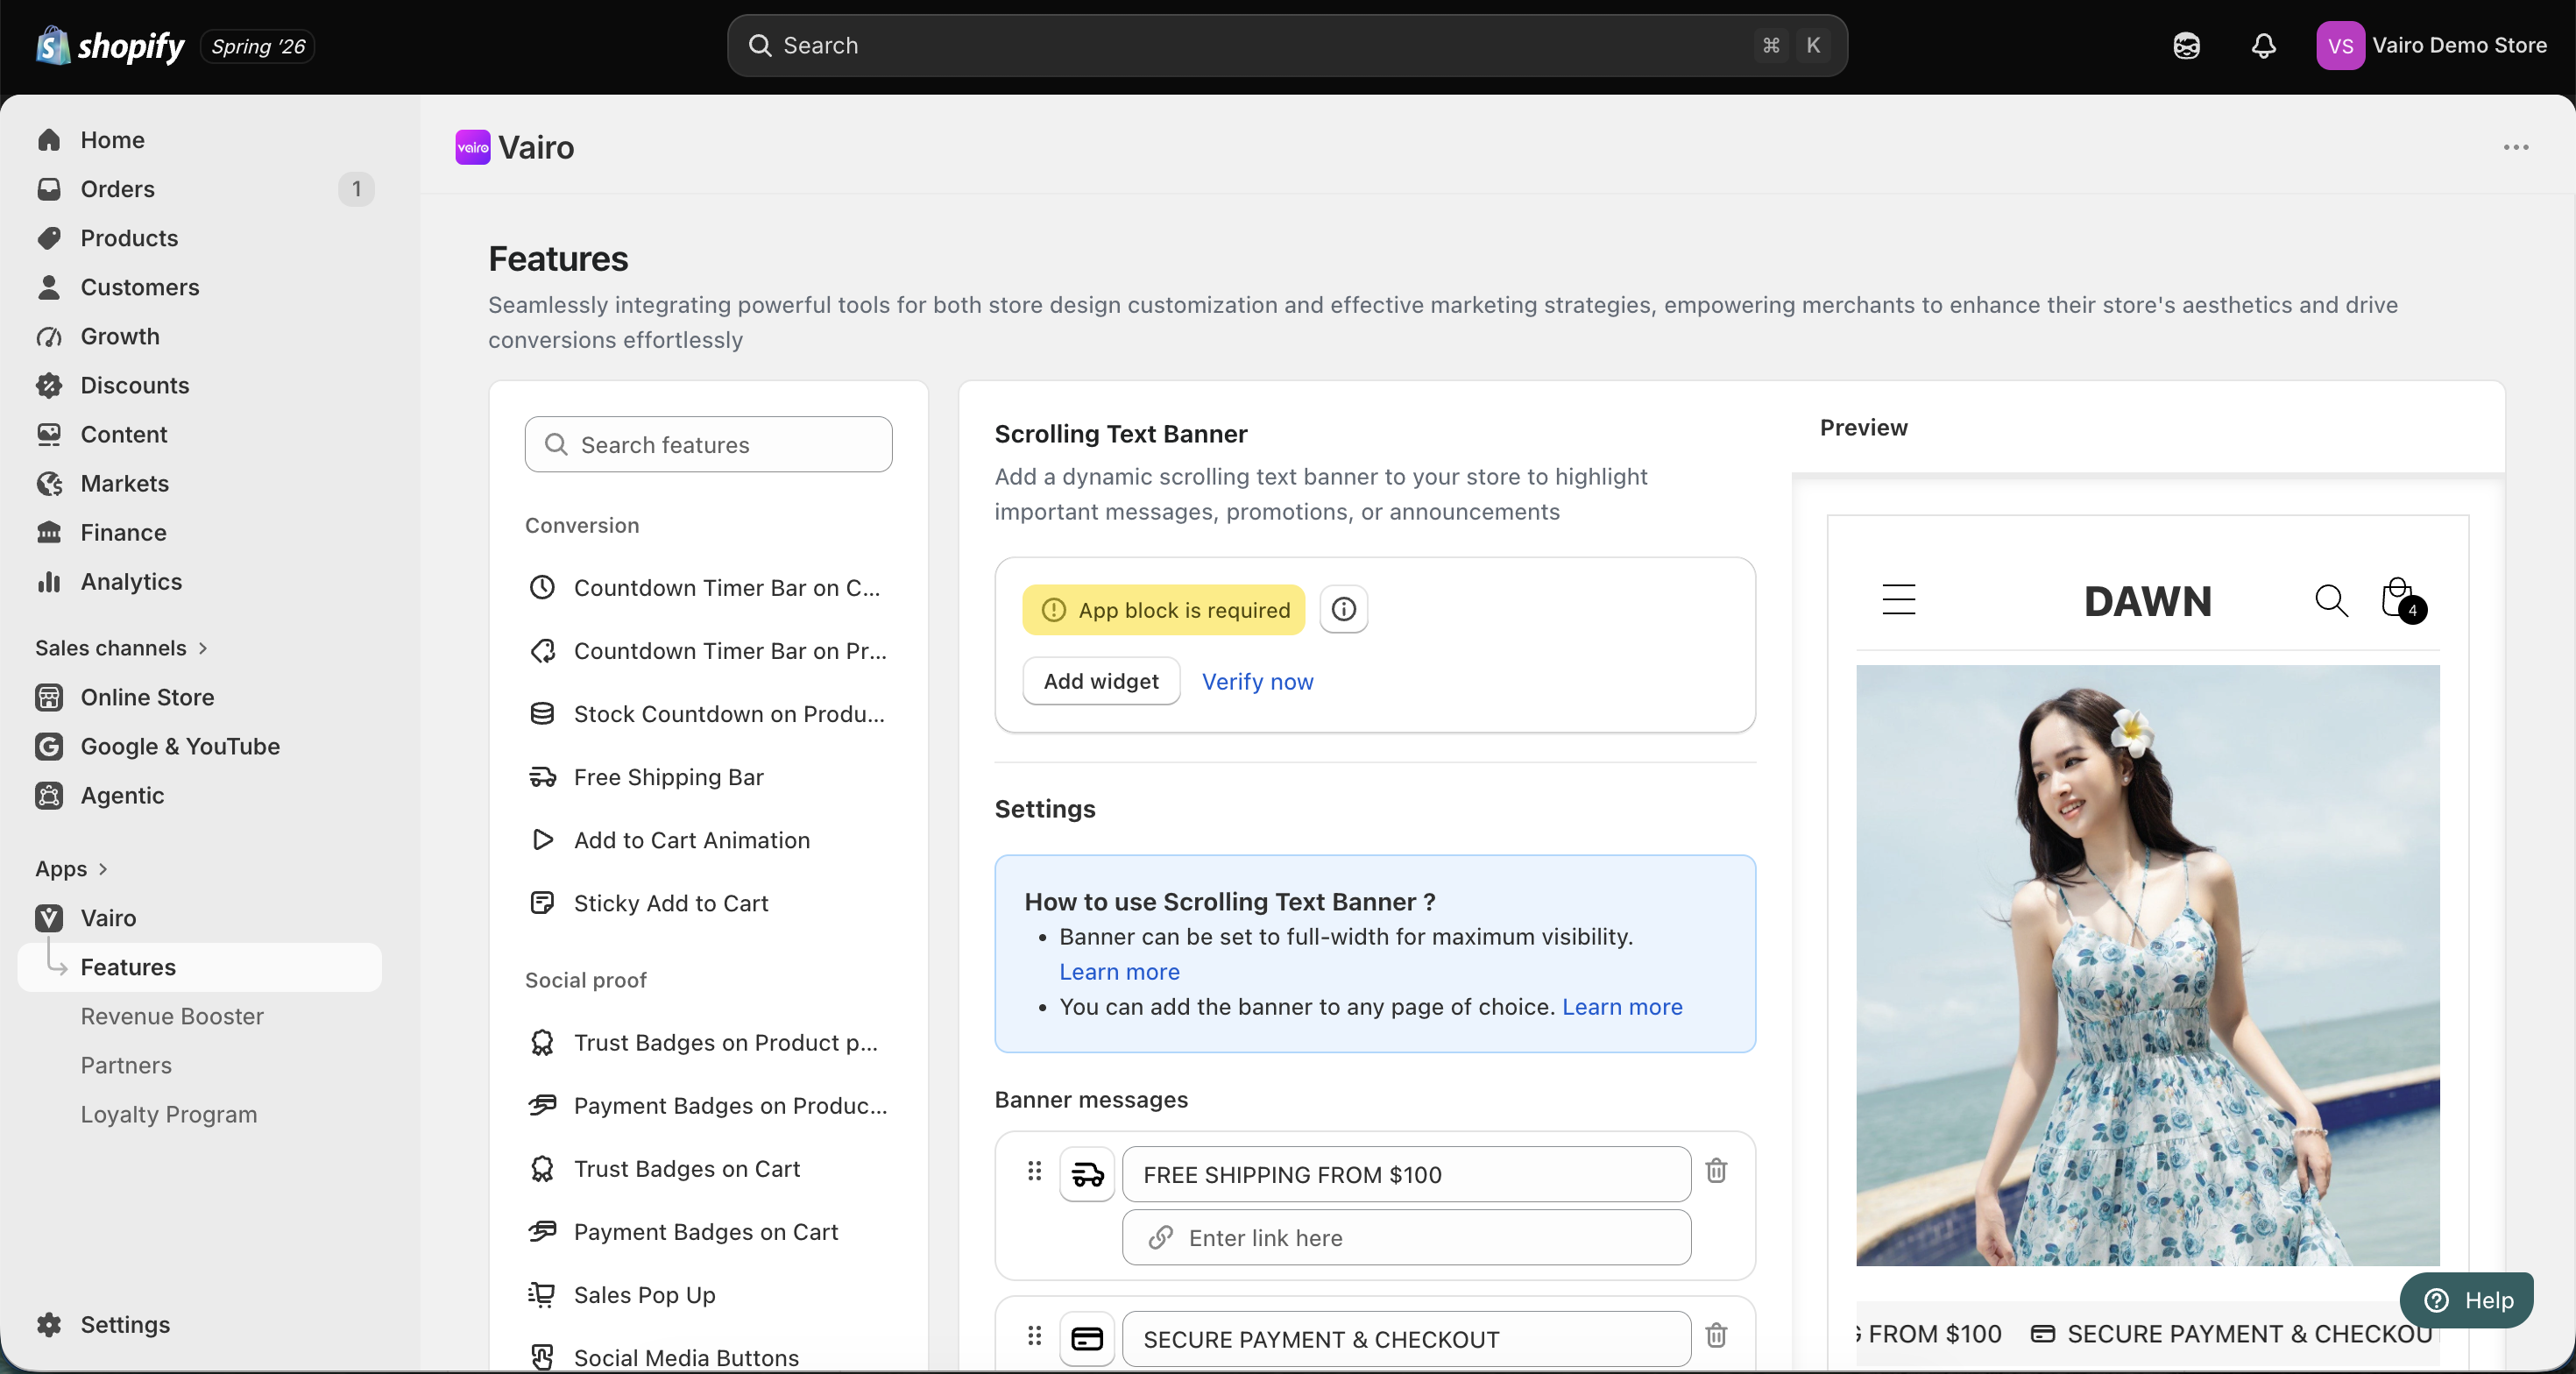Expand the Sales channels section
Viewport: 2576px width, 1374px height.
[122, 648]
